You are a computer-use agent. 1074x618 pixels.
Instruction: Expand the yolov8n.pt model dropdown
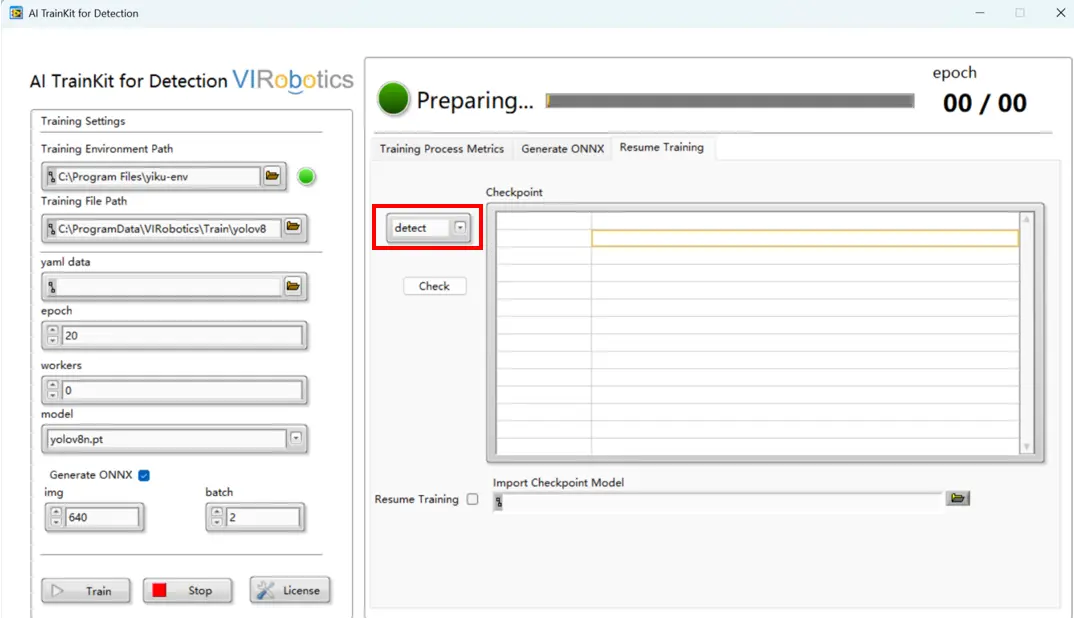point(295,438)
